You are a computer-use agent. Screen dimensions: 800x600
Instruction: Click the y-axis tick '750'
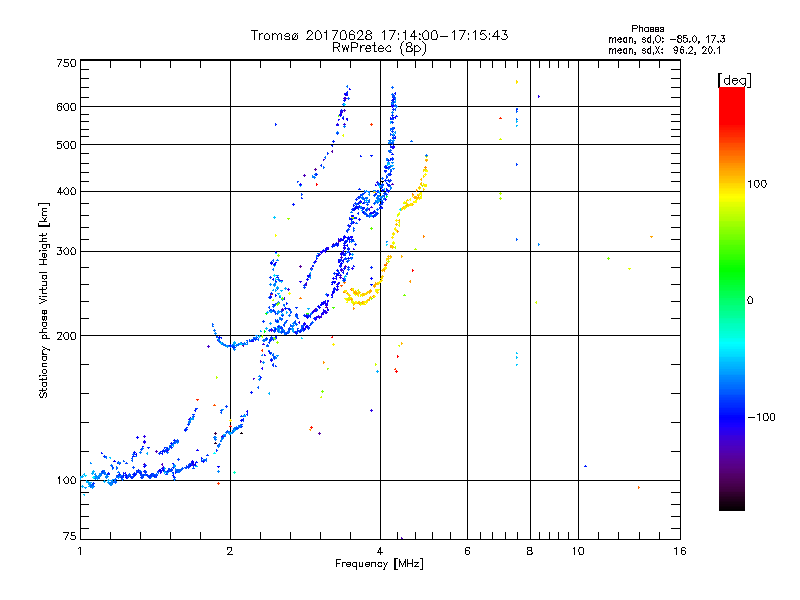[x=66, y=63]
